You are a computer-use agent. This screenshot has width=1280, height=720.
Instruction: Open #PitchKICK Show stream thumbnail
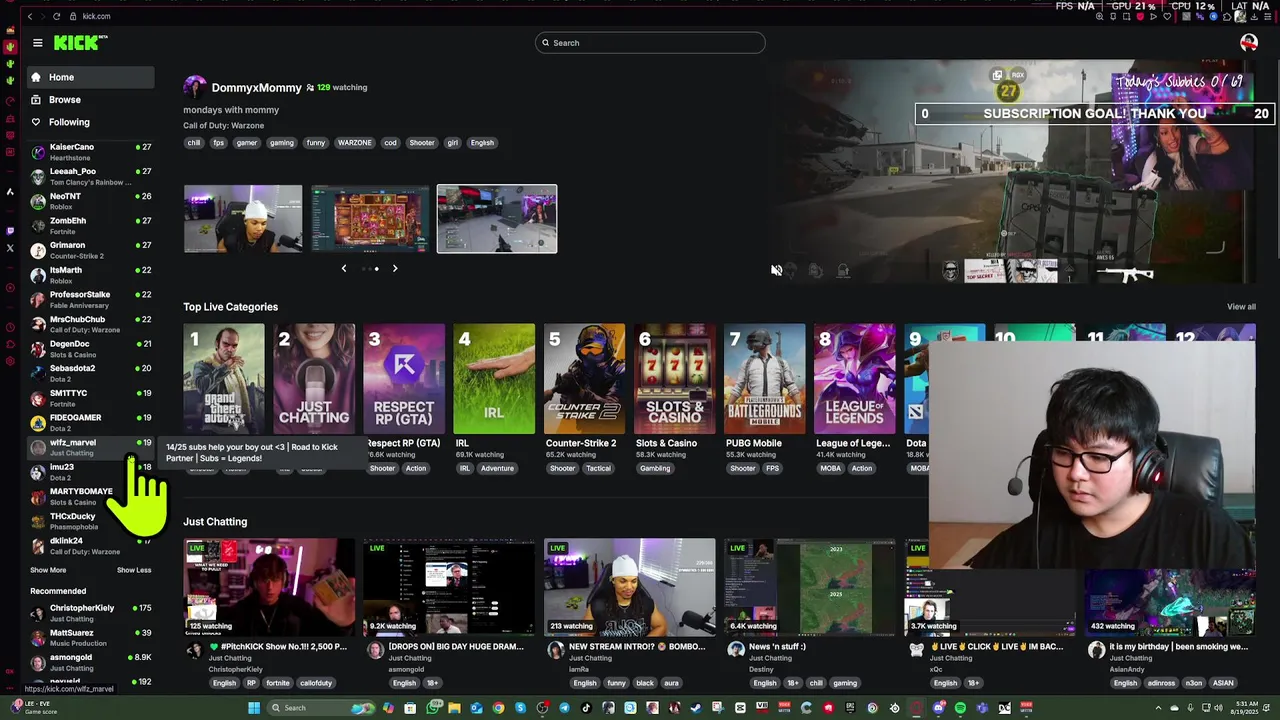pyautogui.click(x=269, y=587)
